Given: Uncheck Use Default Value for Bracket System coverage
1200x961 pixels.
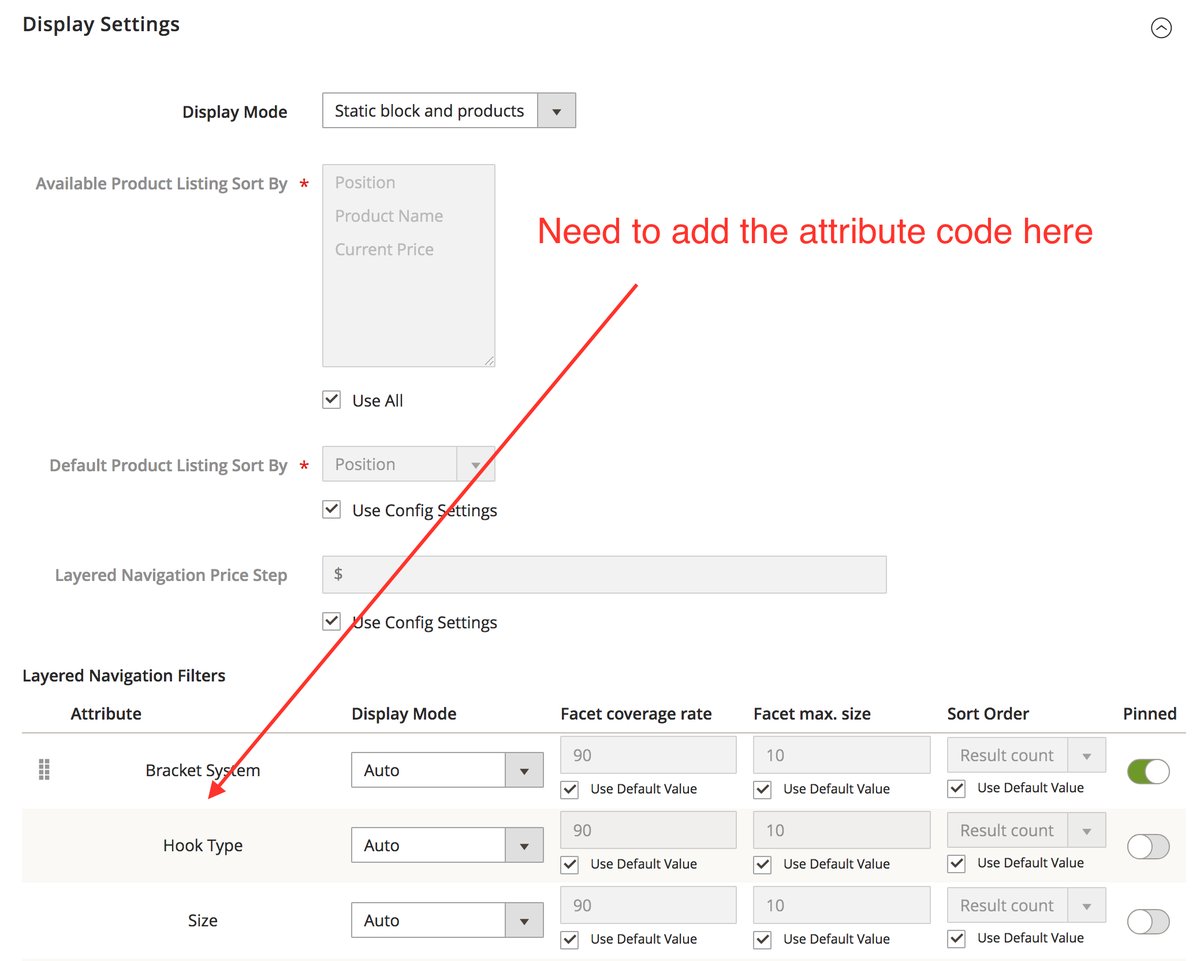Looking at the screenshot, I should (x=569, y=789).
